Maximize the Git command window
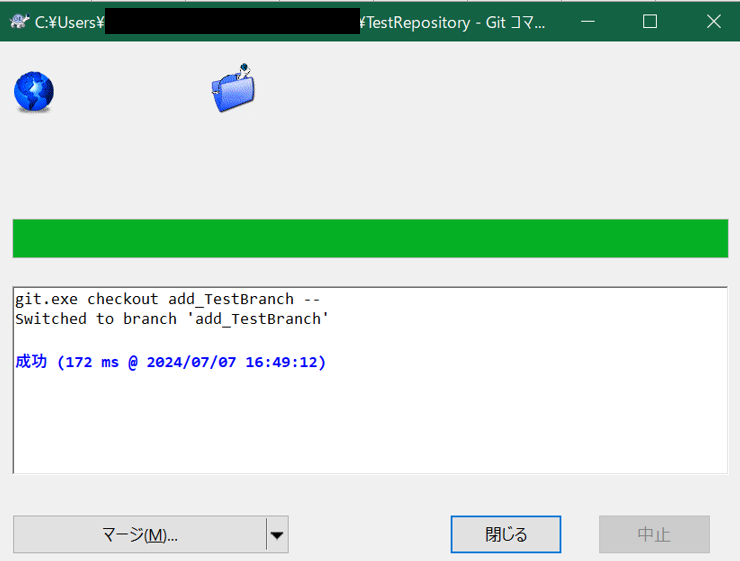Image resolution: width=740 pixels, height=561 pixels. [x=650, y=22]
